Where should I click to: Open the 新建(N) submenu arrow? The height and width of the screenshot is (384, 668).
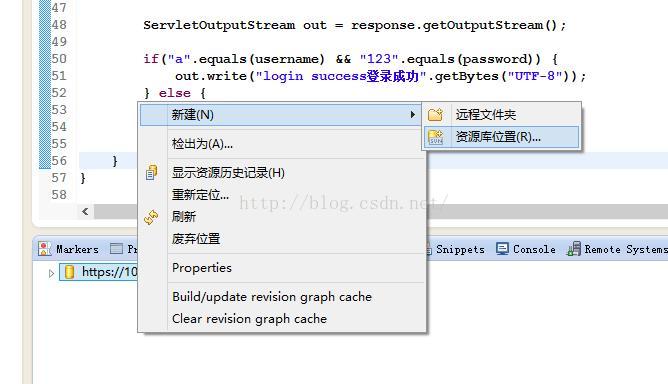(x=412, y=115)
